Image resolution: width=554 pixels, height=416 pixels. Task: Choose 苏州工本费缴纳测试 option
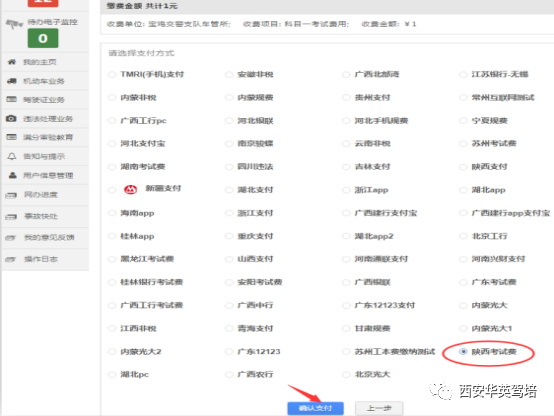coord(346,352)
